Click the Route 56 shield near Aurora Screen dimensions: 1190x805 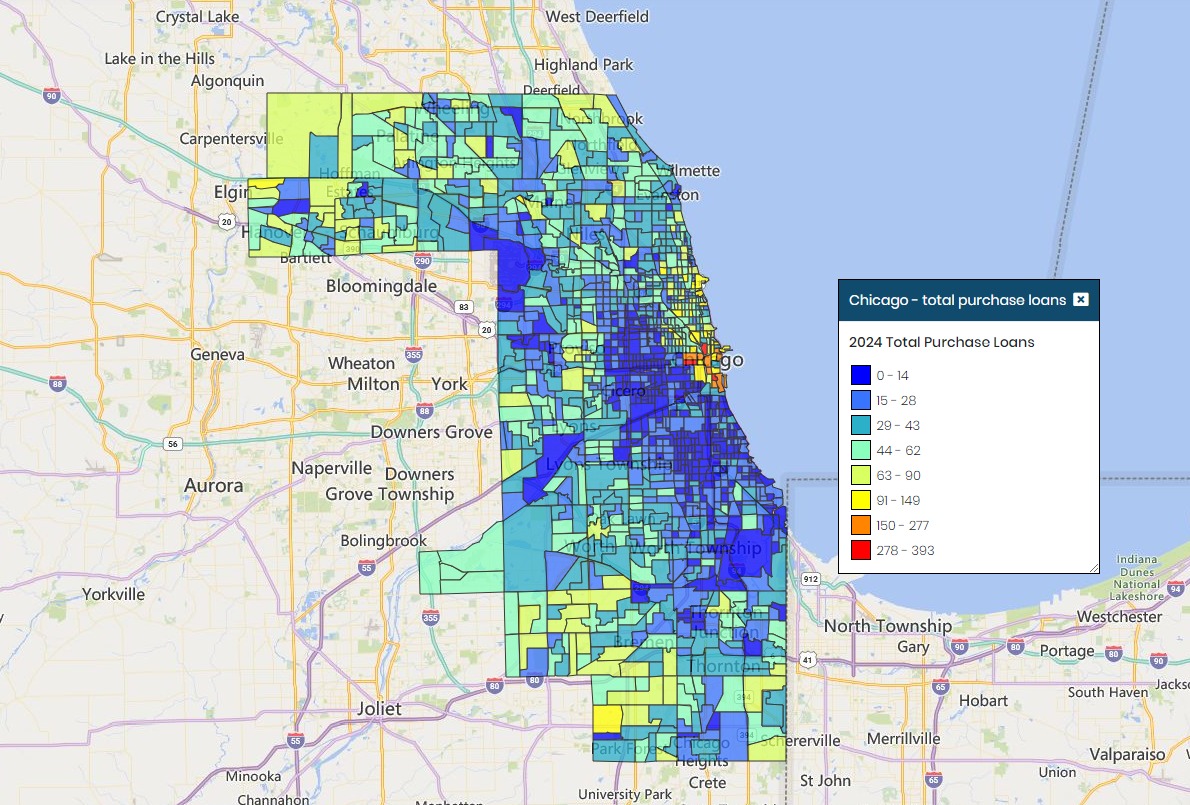(x=173, y=443)
